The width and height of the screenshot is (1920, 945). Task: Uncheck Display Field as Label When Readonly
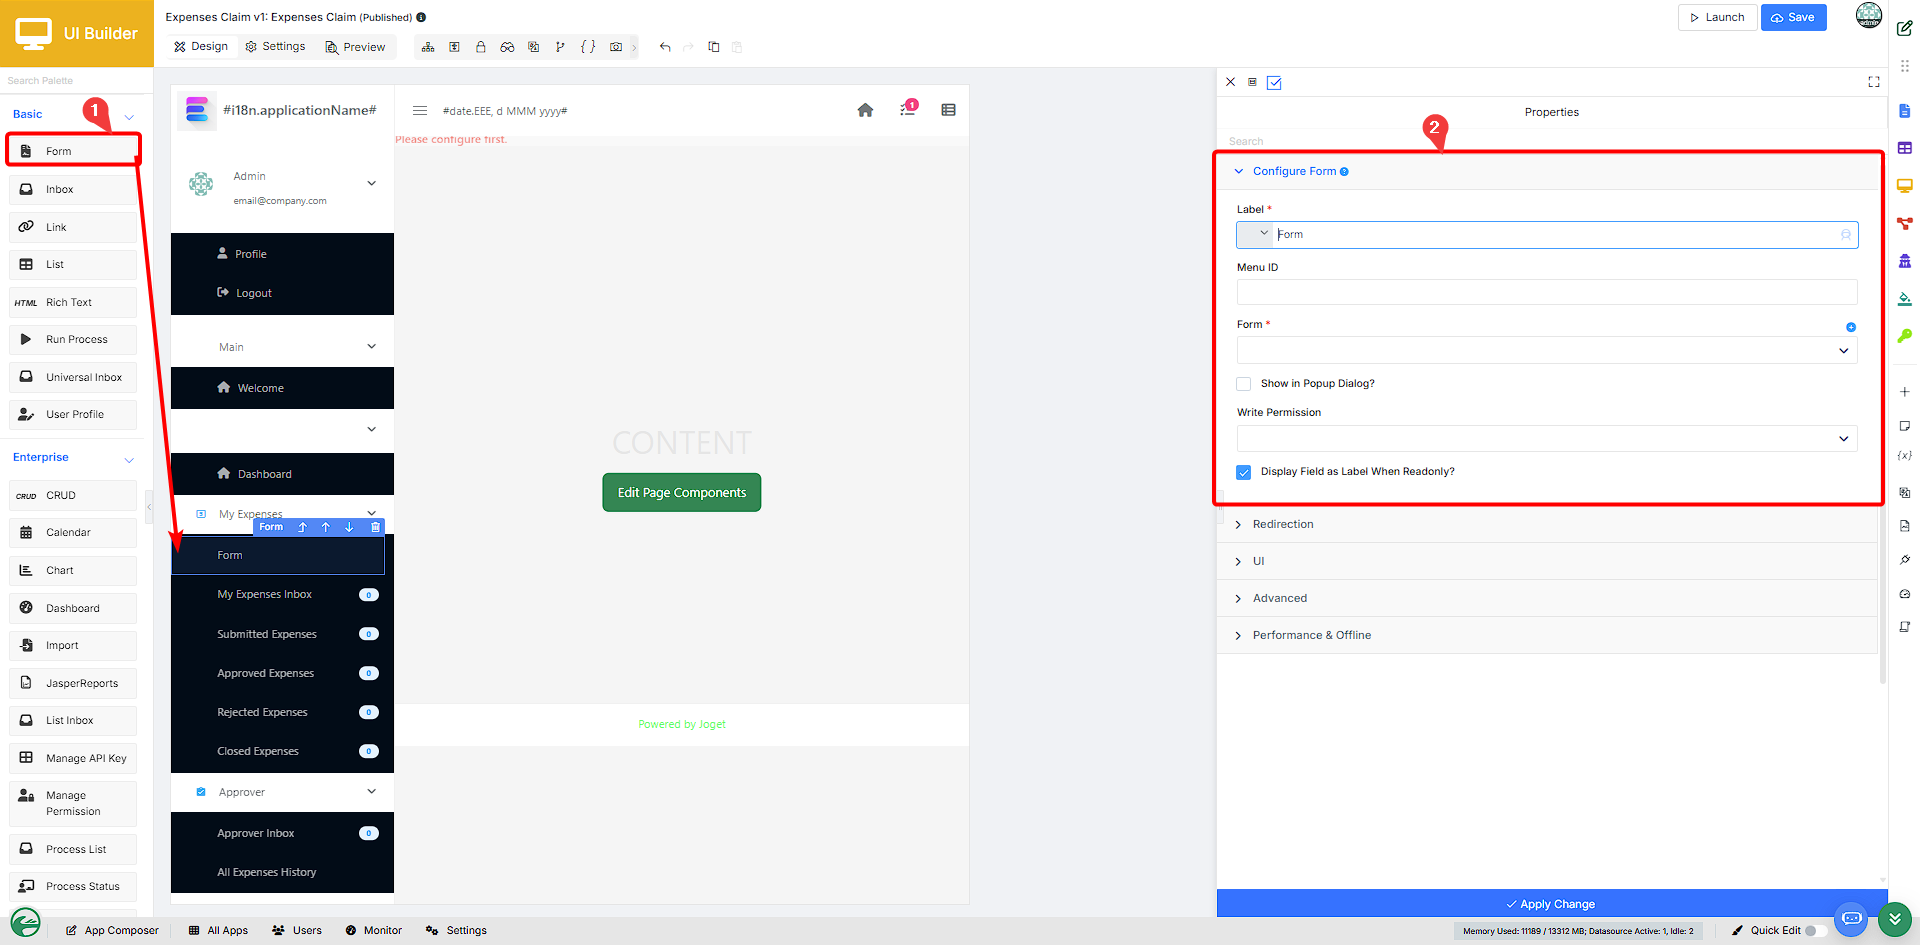point(1243,472)
